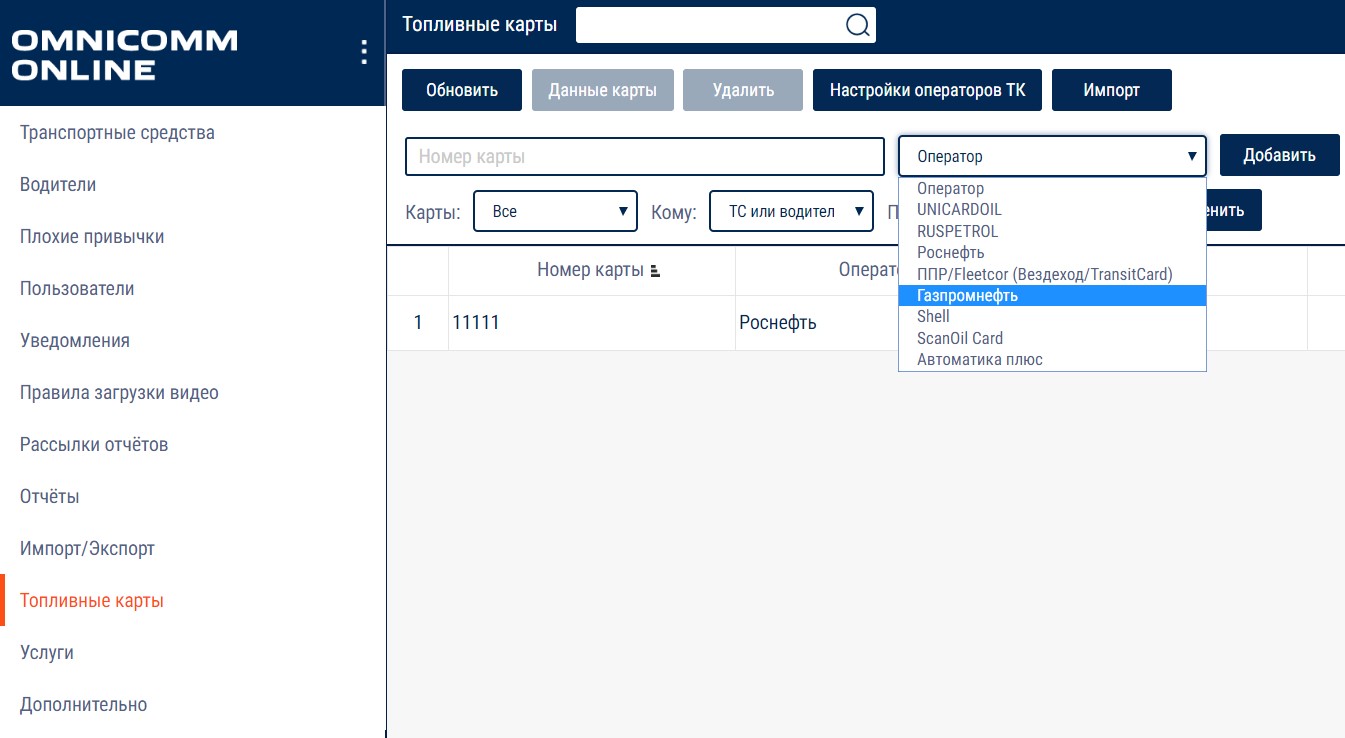Click the Обновить button
The width and height of the screenshot is (1345, 738).
pyautogui.click(x=462, y=90)
